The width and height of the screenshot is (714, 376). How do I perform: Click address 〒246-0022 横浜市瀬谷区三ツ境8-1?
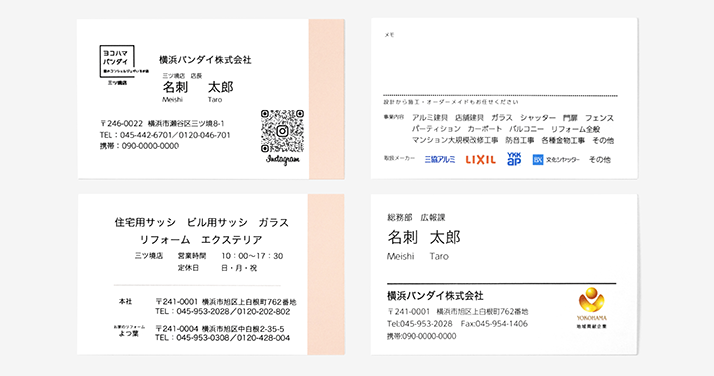pos(162,123)
